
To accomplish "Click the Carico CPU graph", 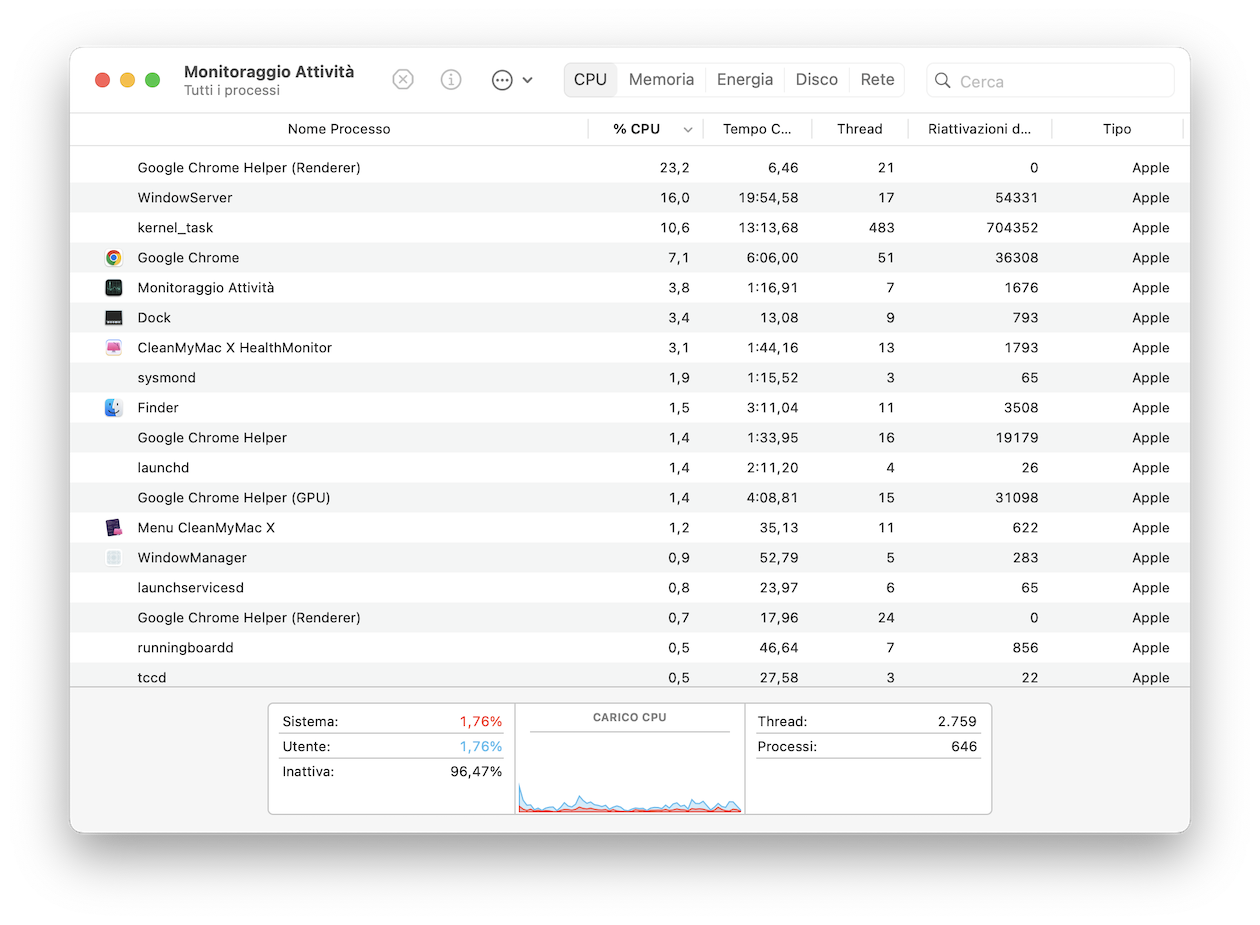I will coord(630,771).
